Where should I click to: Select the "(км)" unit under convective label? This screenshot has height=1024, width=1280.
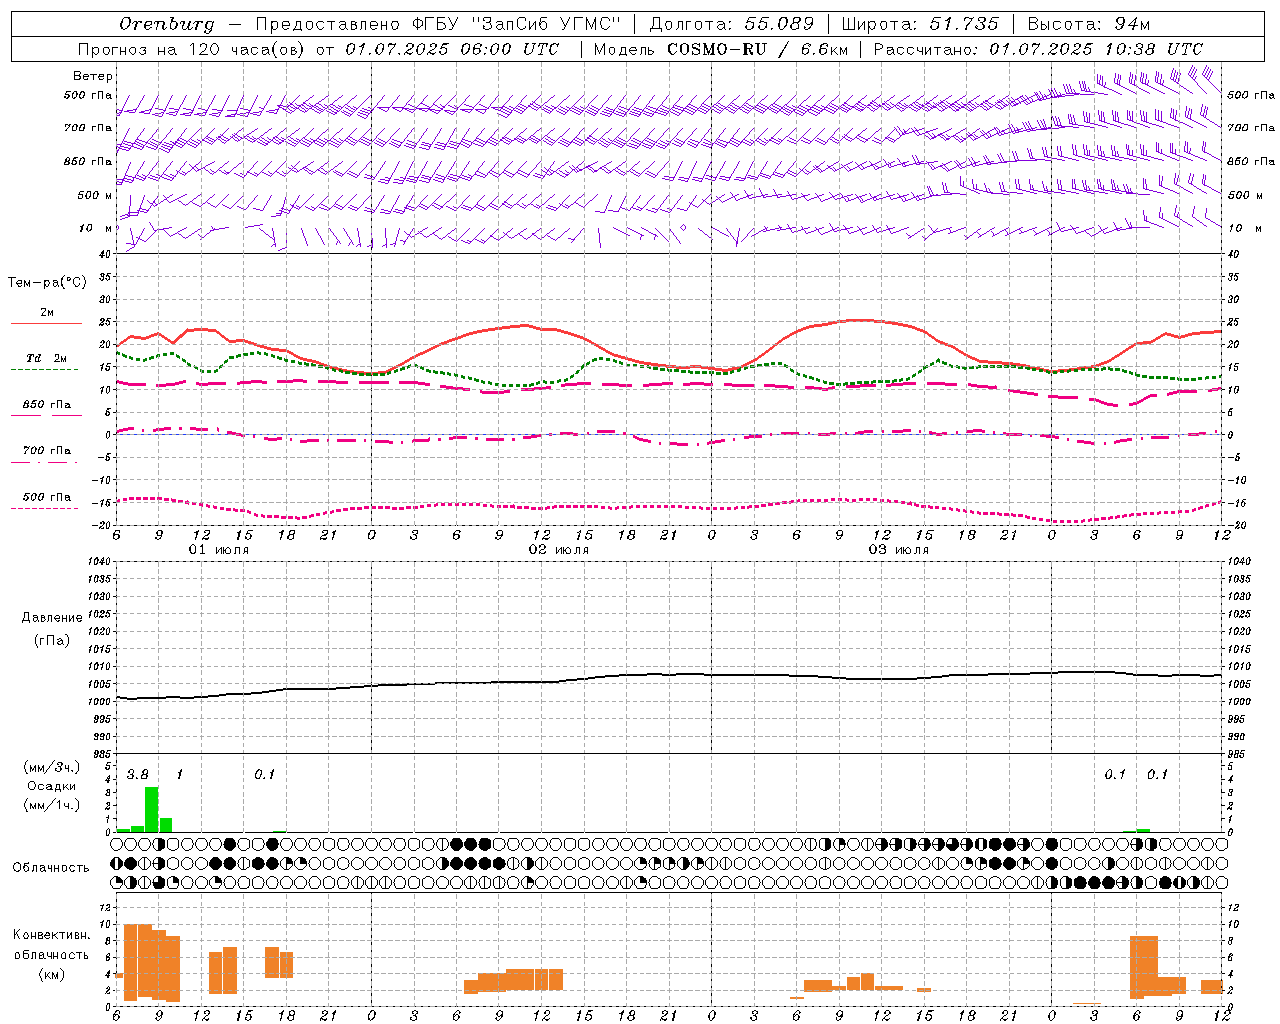(52, 974)
